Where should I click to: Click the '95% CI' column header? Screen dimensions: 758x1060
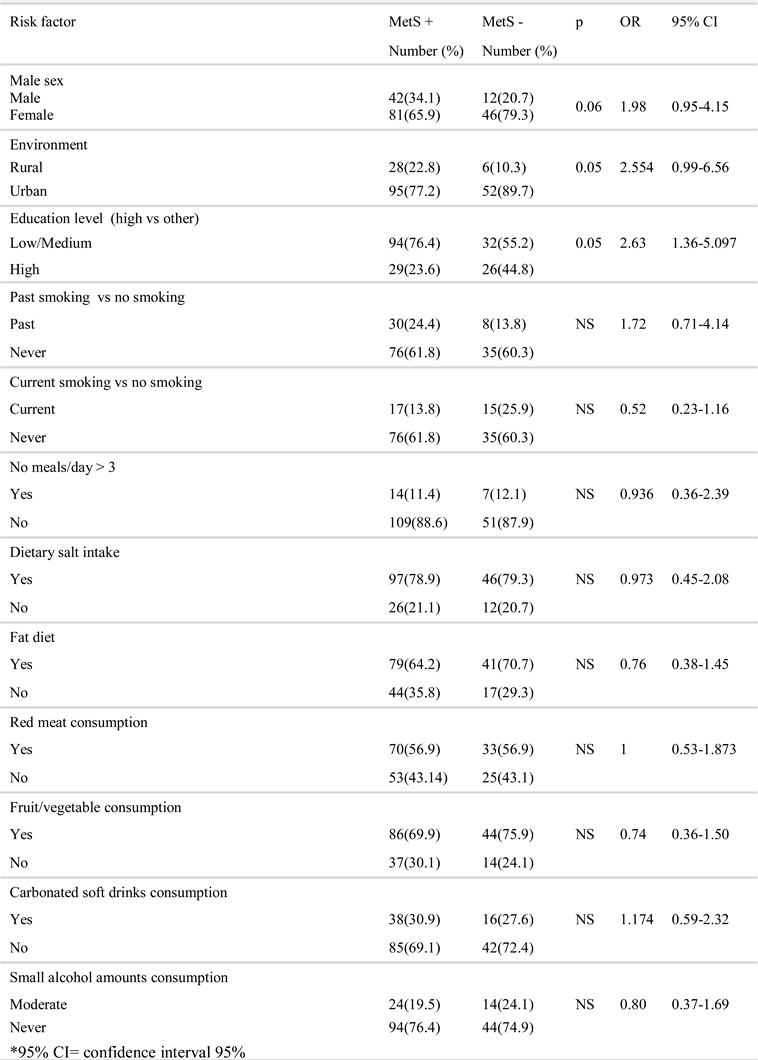pos(691,22)
